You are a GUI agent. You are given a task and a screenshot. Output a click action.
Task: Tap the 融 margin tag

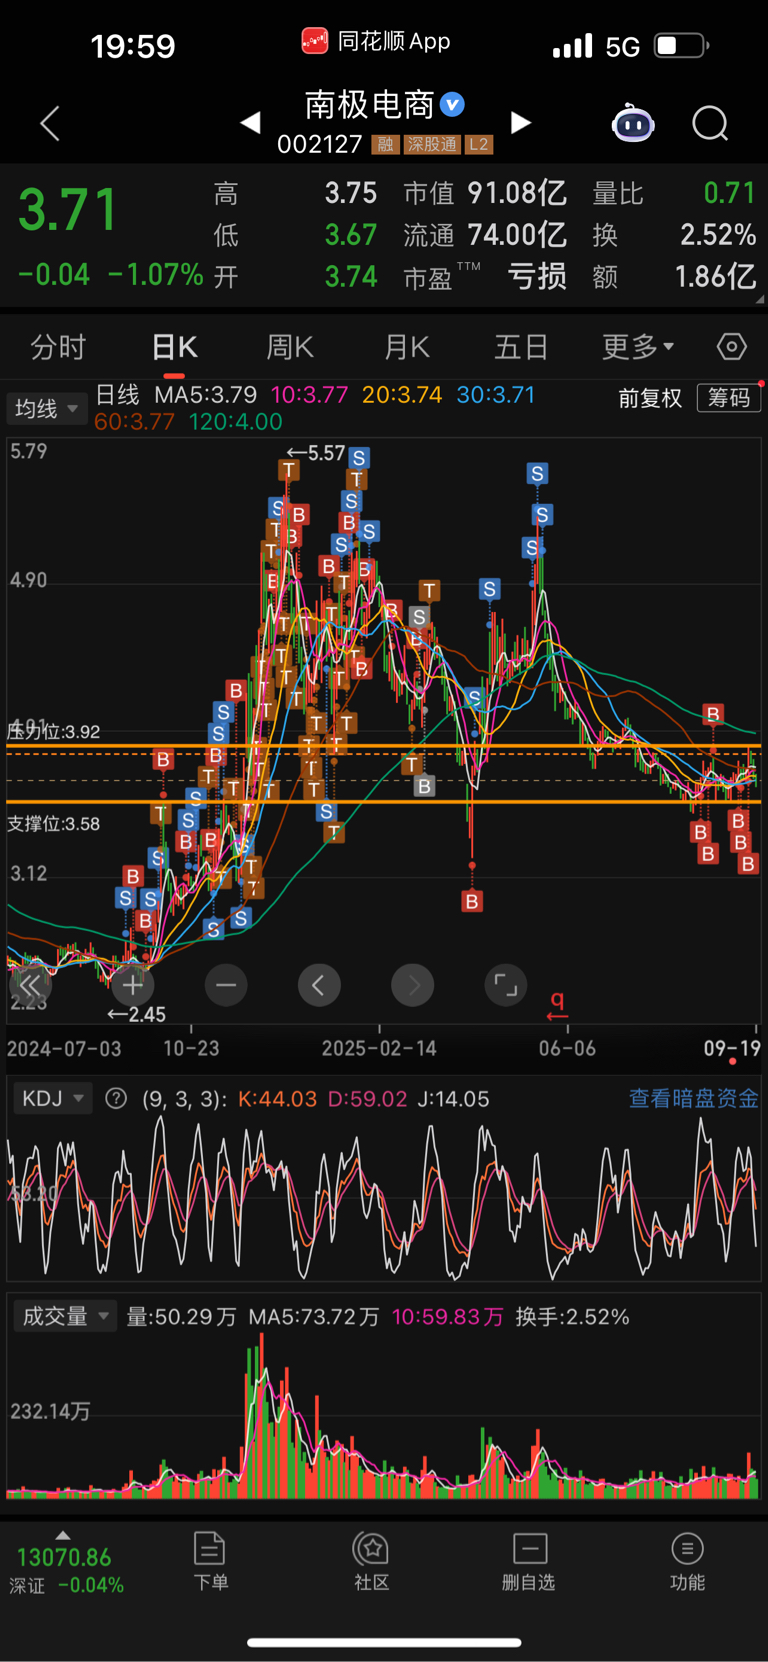385,145
